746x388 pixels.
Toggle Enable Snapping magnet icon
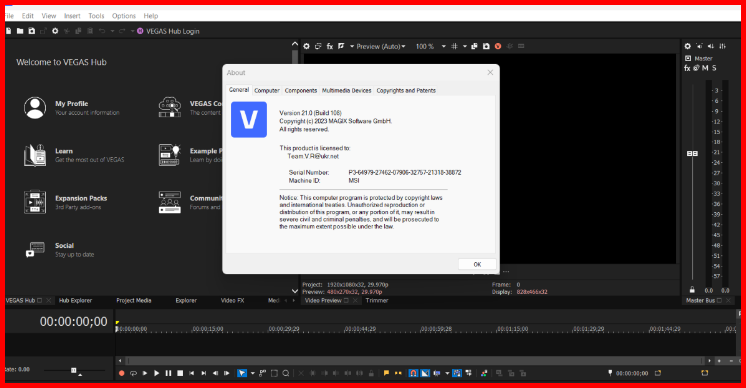tap(413, 373)
